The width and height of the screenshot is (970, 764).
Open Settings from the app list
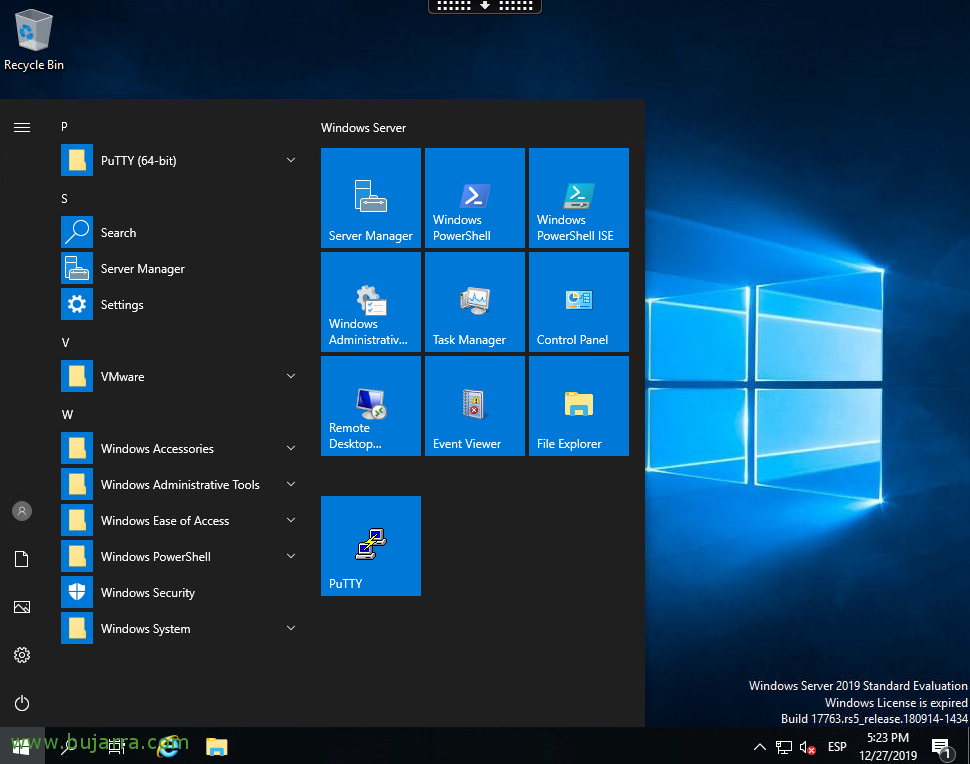pyautogui.click(x=181, y=304)
